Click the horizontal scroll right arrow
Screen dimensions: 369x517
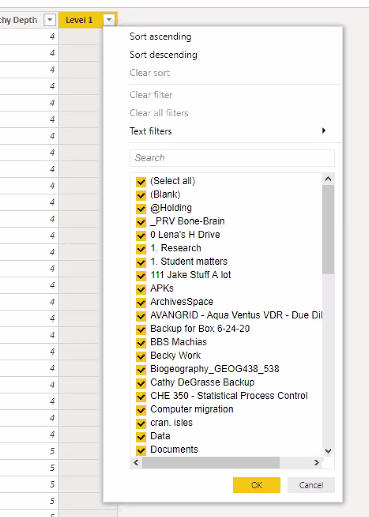tap(317, 462)
